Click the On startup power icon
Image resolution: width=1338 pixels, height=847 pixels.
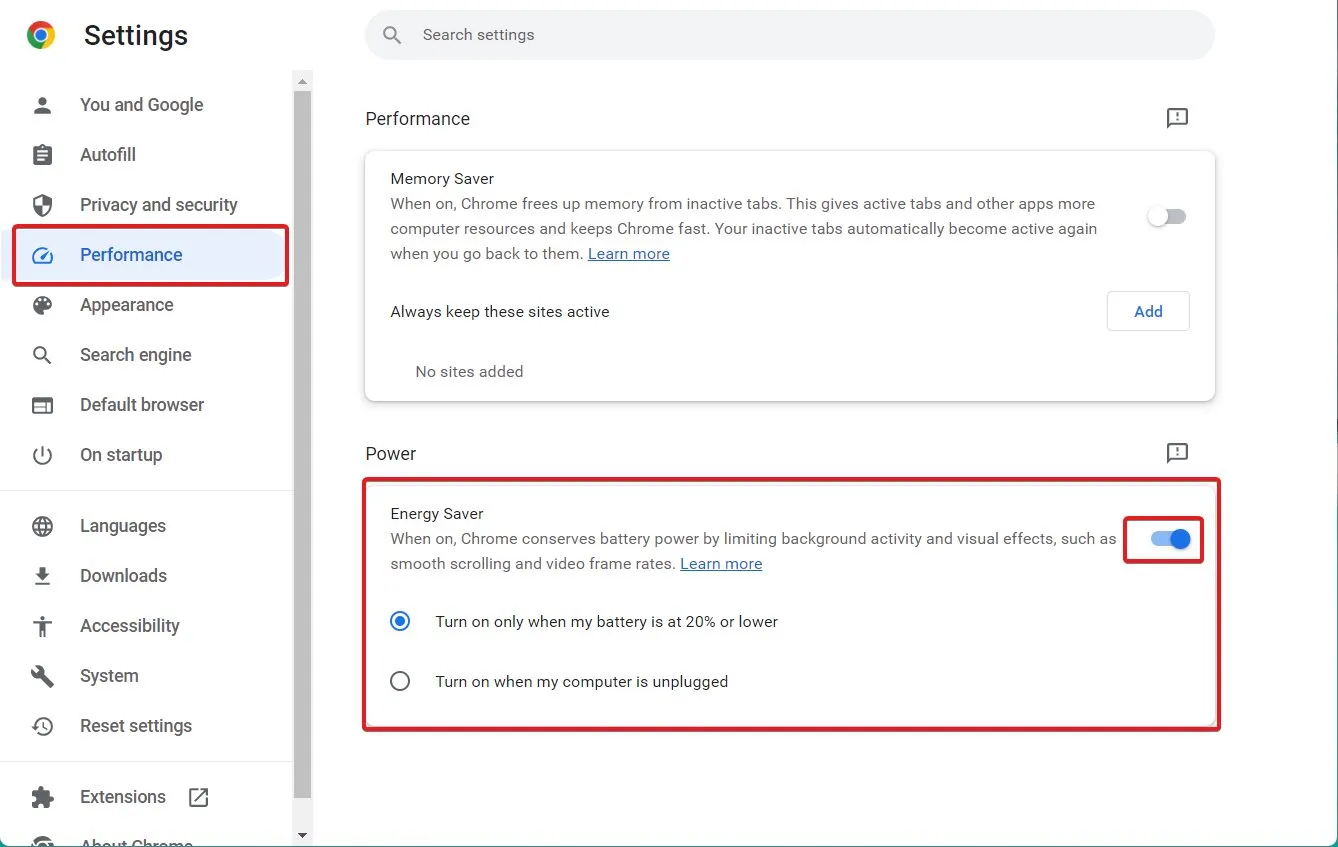click(42, 455)
